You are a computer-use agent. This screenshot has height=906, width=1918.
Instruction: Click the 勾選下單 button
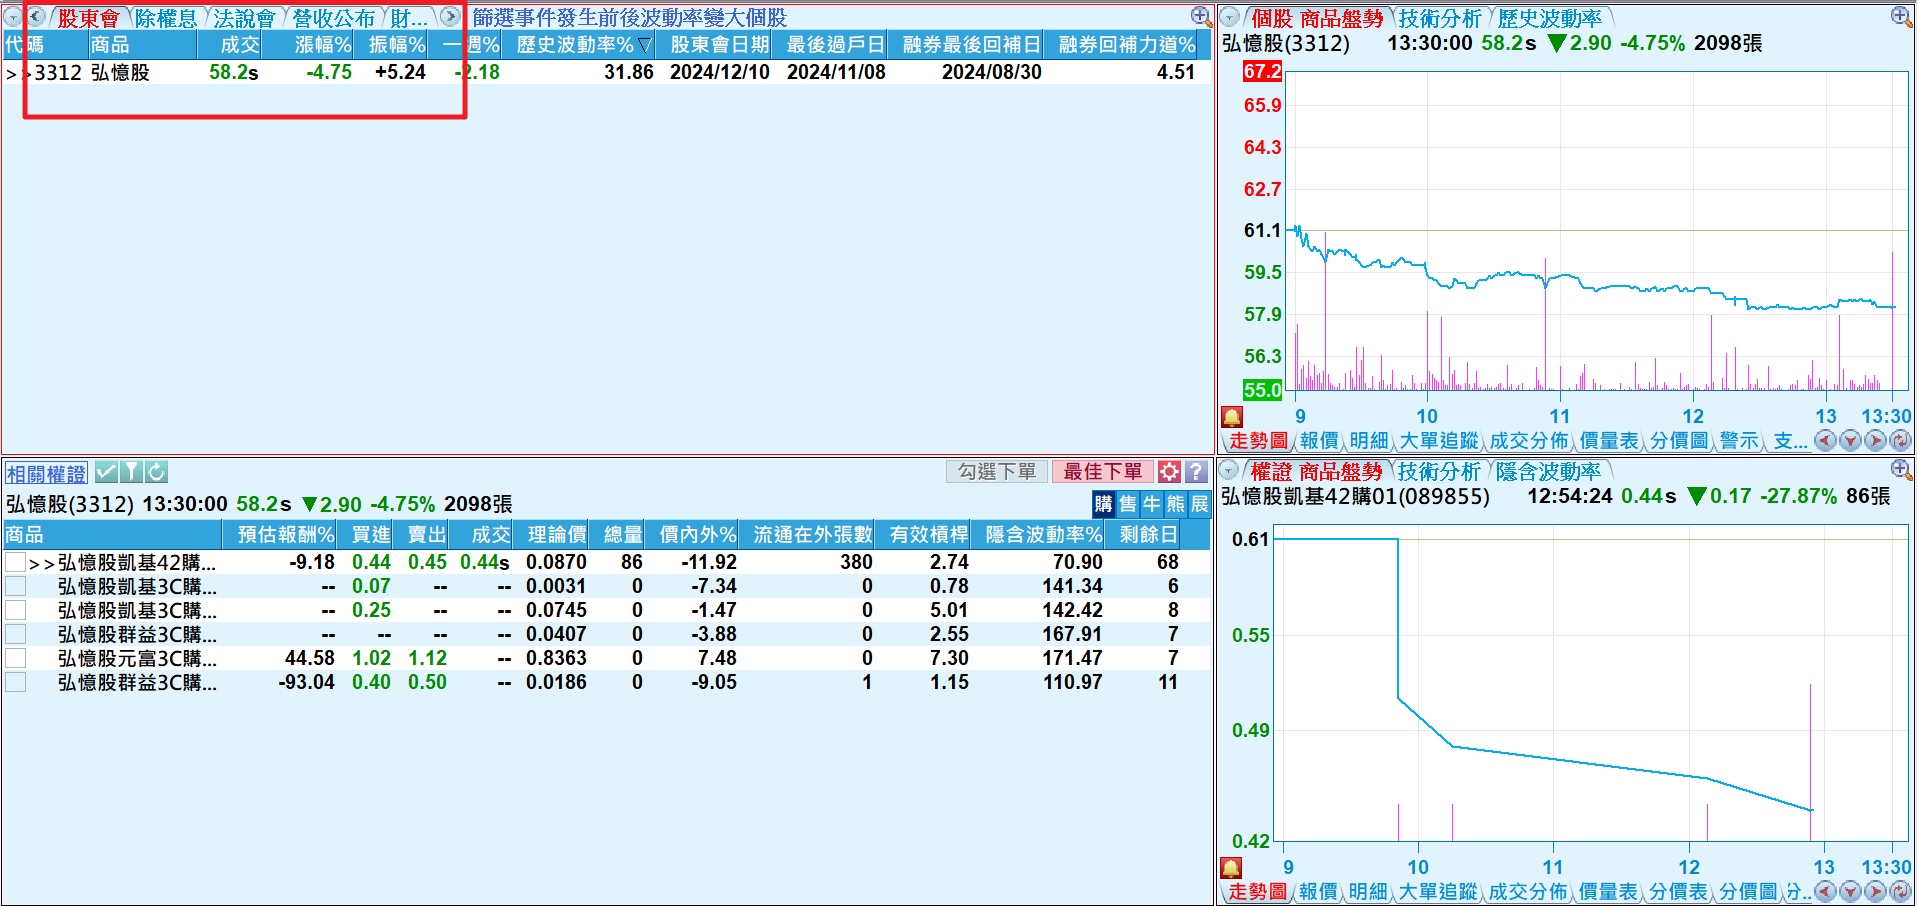click(996, 472)
